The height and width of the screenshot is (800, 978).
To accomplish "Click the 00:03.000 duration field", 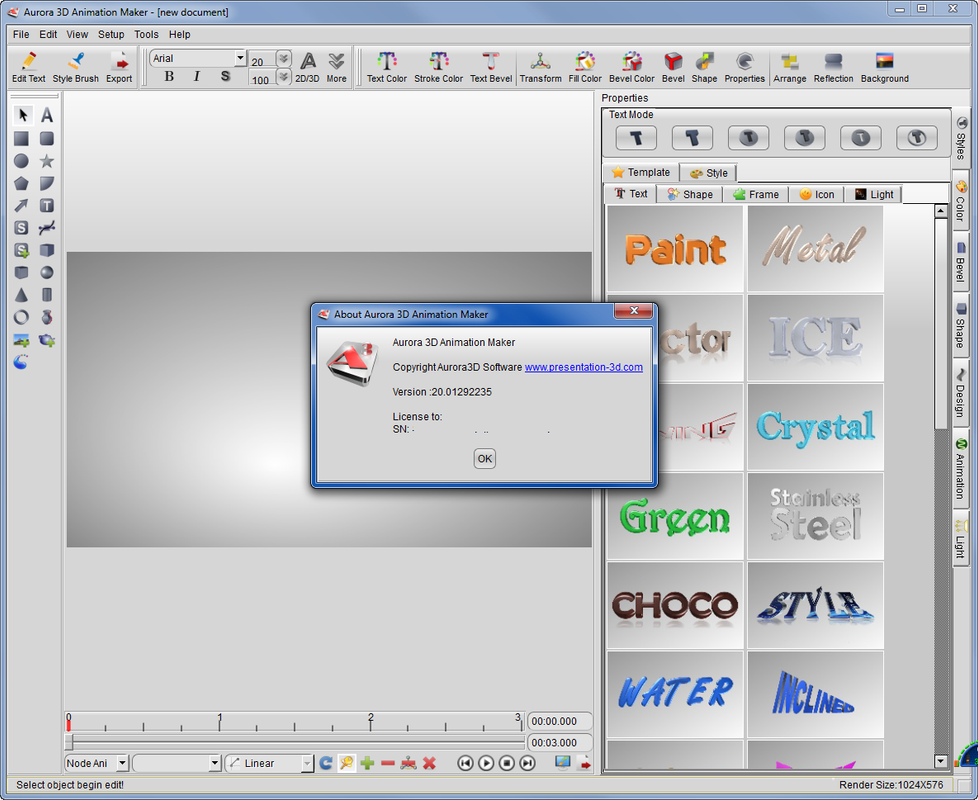I will 559,743.
